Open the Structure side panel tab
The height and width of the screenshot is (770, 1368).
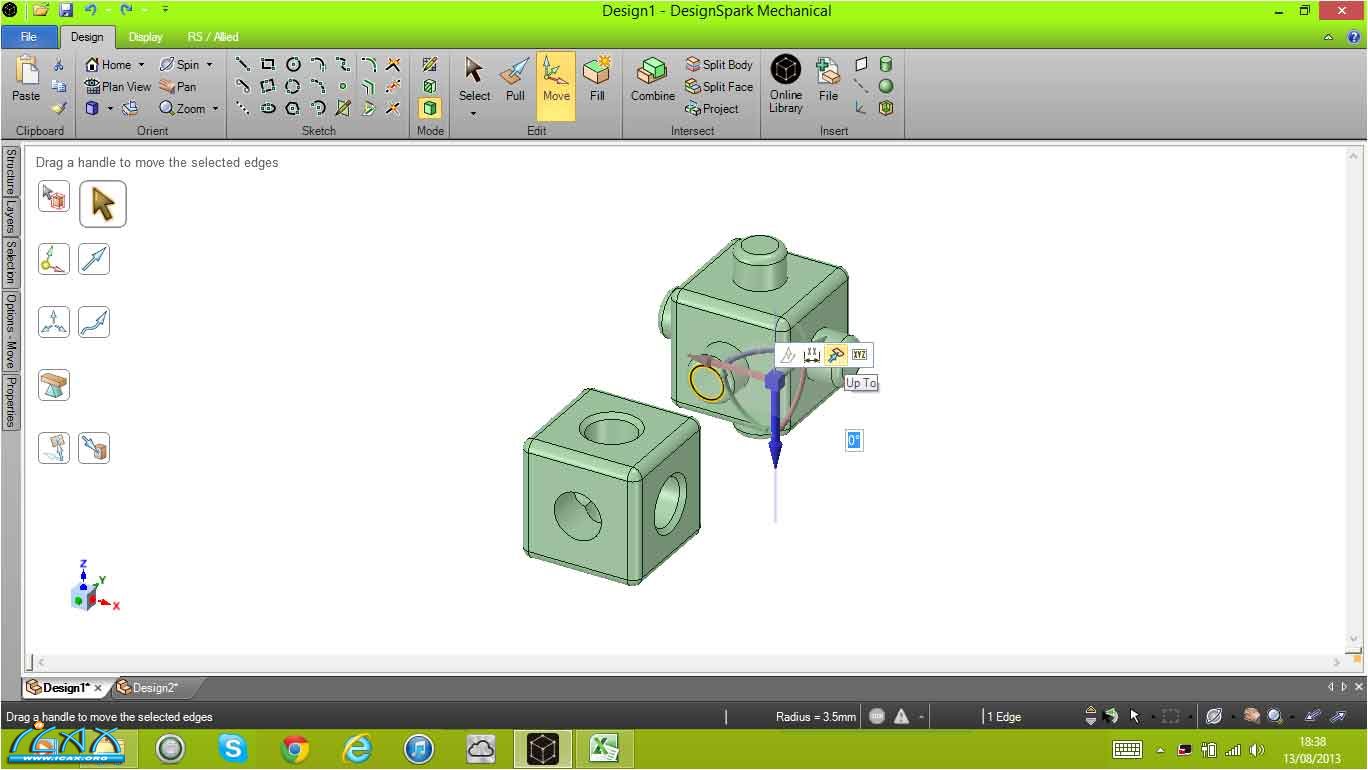click(11, 171)
